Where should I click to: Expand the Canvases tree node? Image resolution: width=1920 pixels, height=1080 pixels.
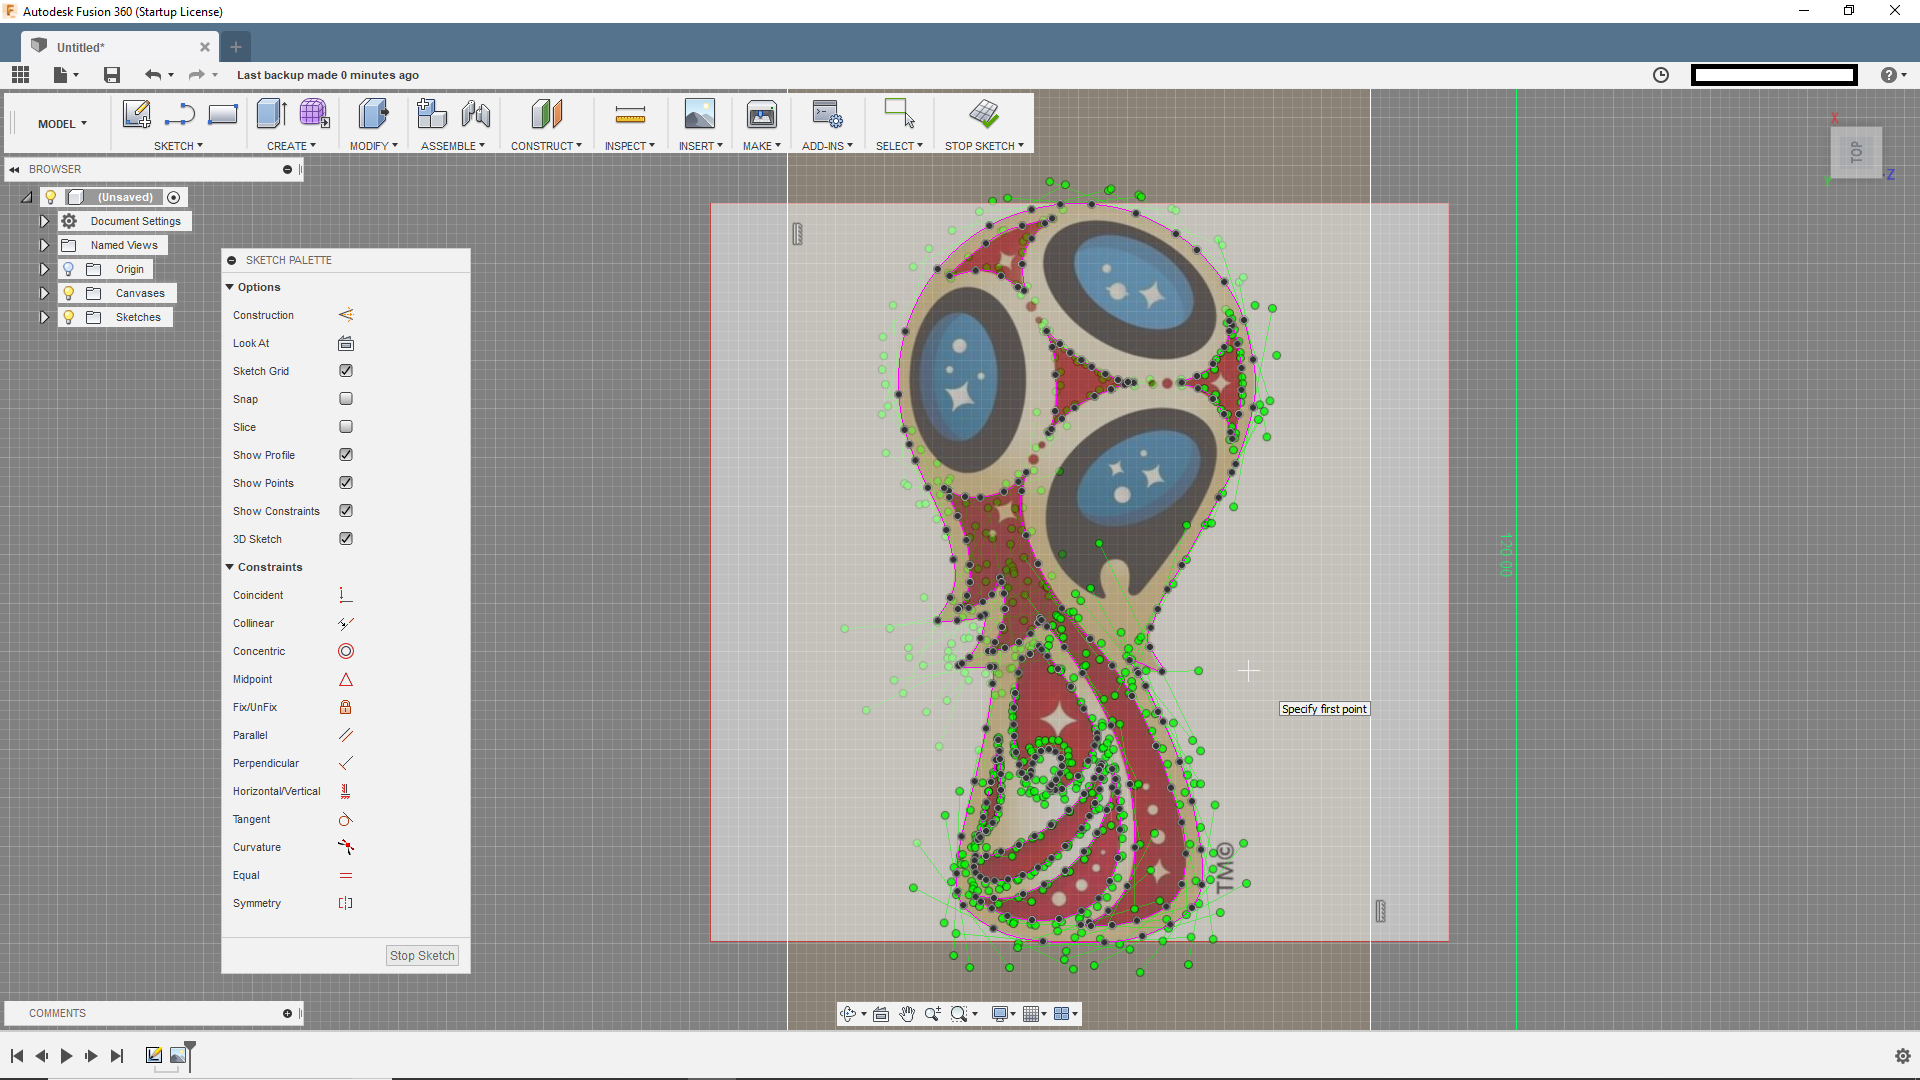point(44,293)
